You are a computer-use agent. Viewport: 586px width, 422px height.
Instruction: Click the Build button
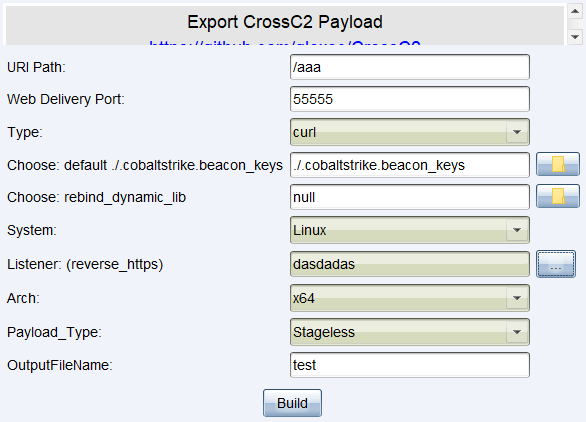[292, 403]
